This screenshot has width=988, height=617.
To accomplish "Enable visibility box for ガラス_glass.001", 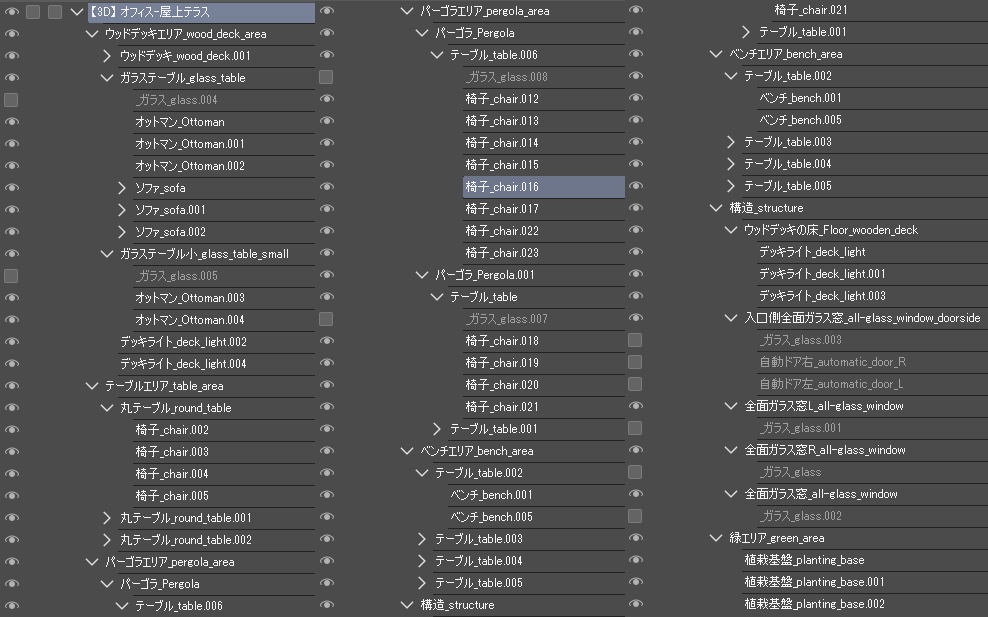I will coord(635,428).
